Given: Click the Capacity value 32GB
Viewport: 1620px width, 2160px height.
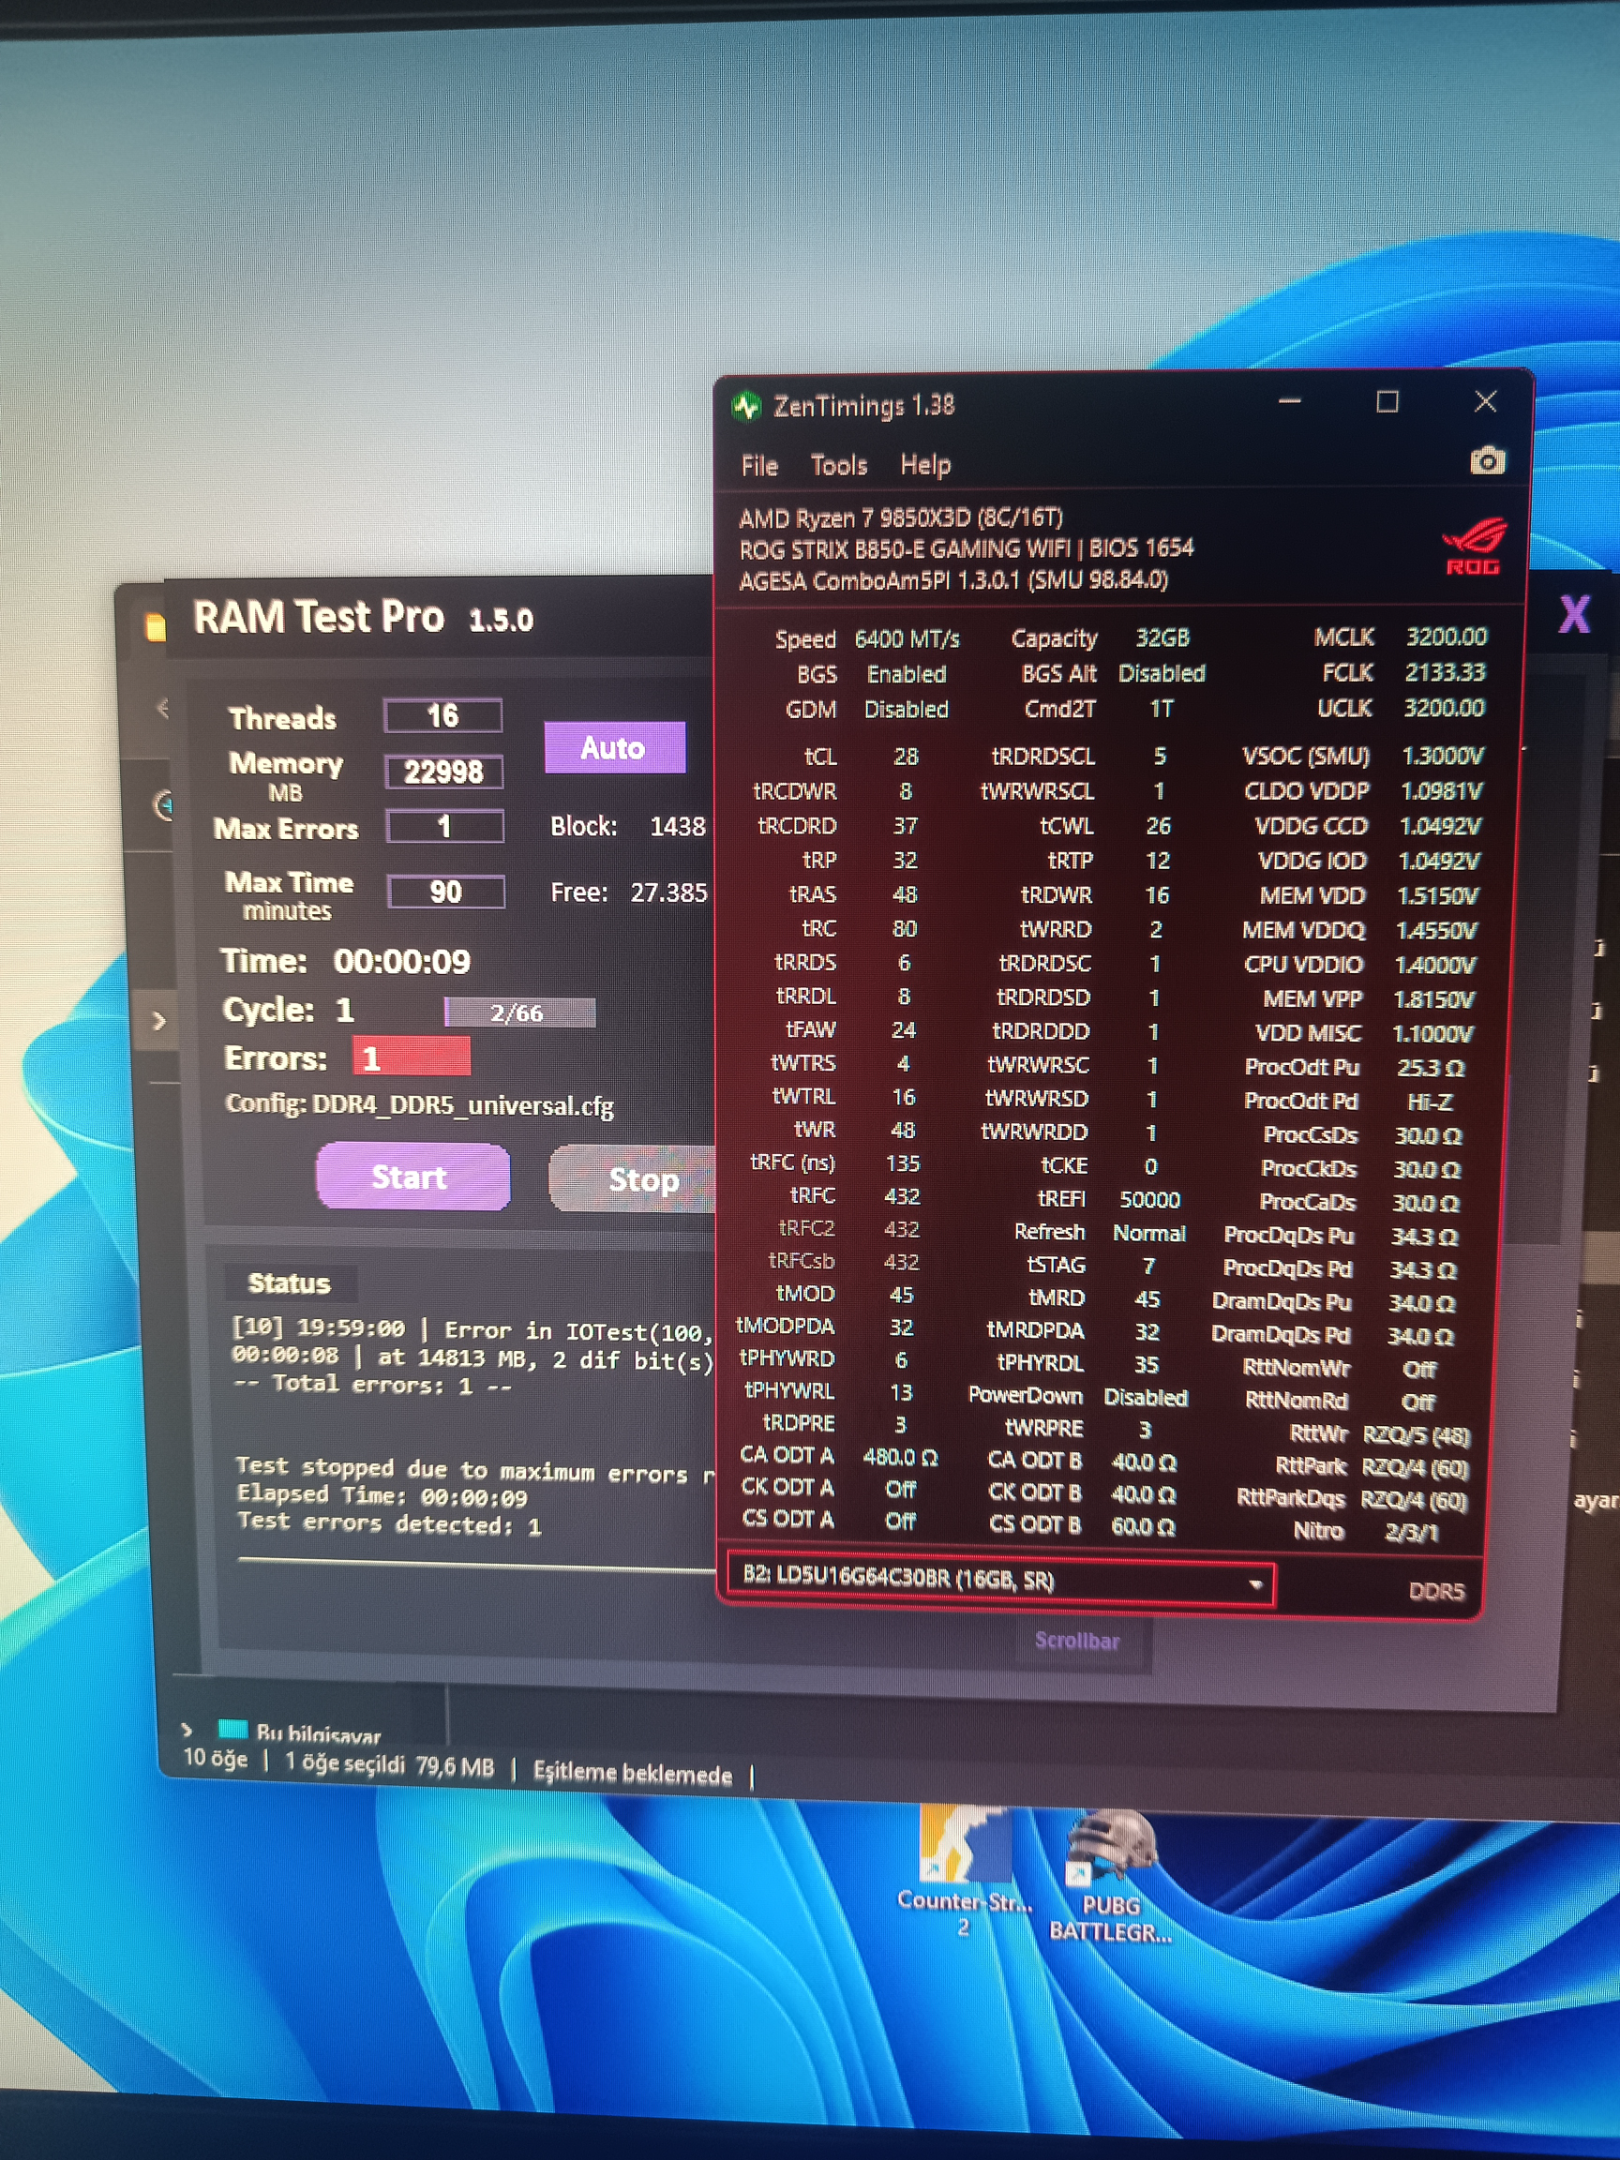Looking at the screenshot, I should [x=1162, y=638].
